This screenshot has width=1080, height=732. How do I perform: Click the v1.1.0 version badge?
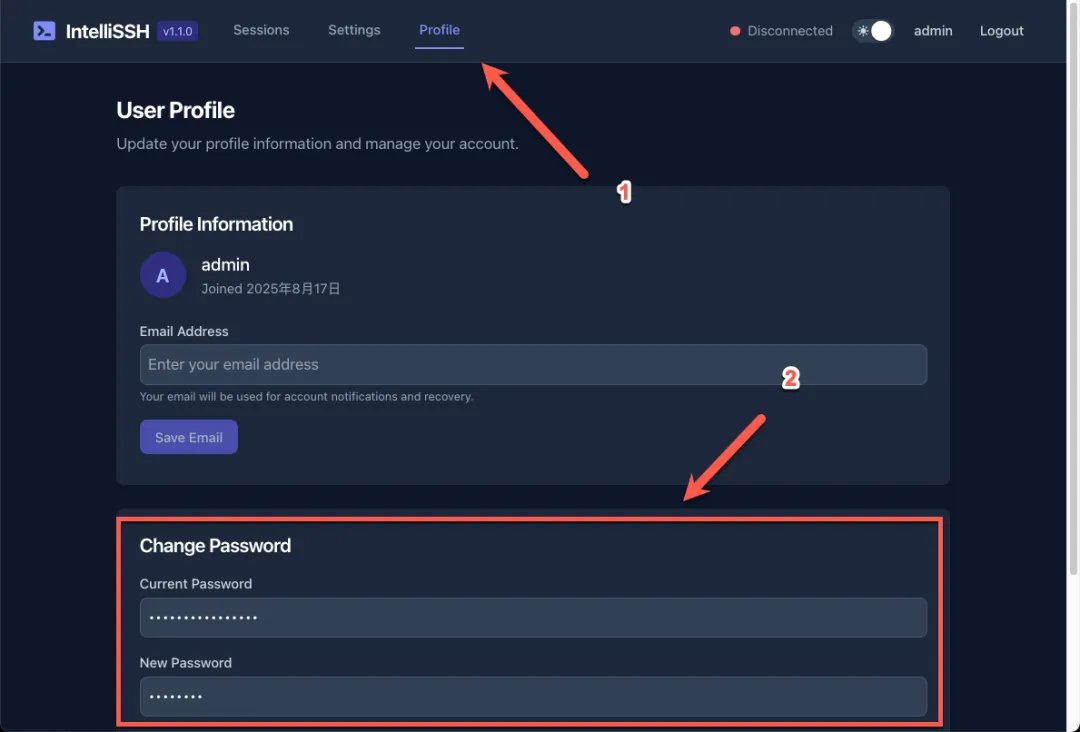point(178,31)
